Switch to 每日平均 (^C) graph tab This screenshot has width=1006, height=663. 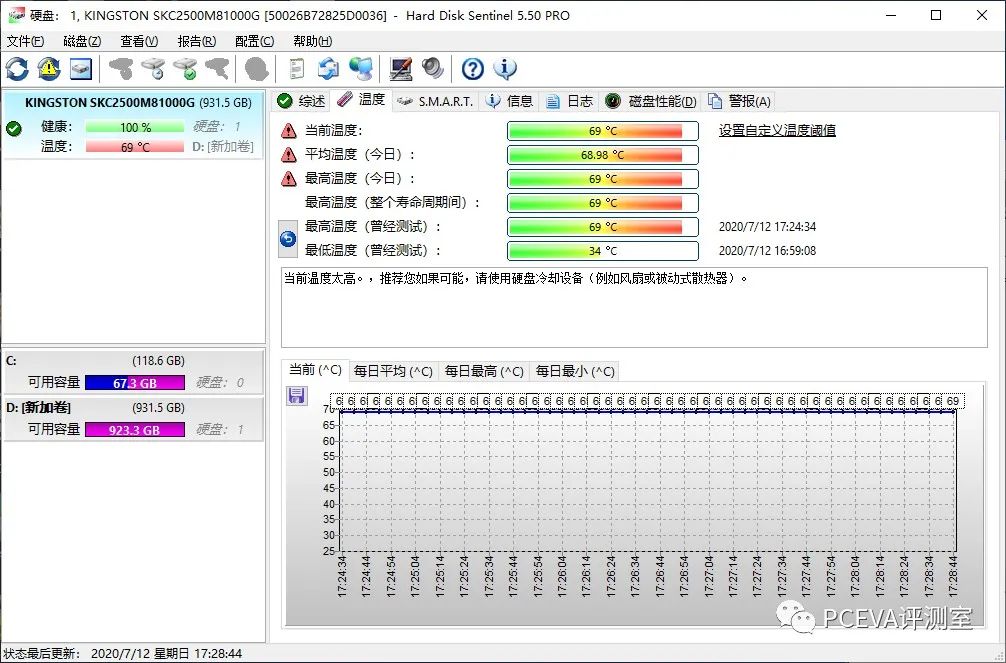pyautogui.click(x=393, y=371)
